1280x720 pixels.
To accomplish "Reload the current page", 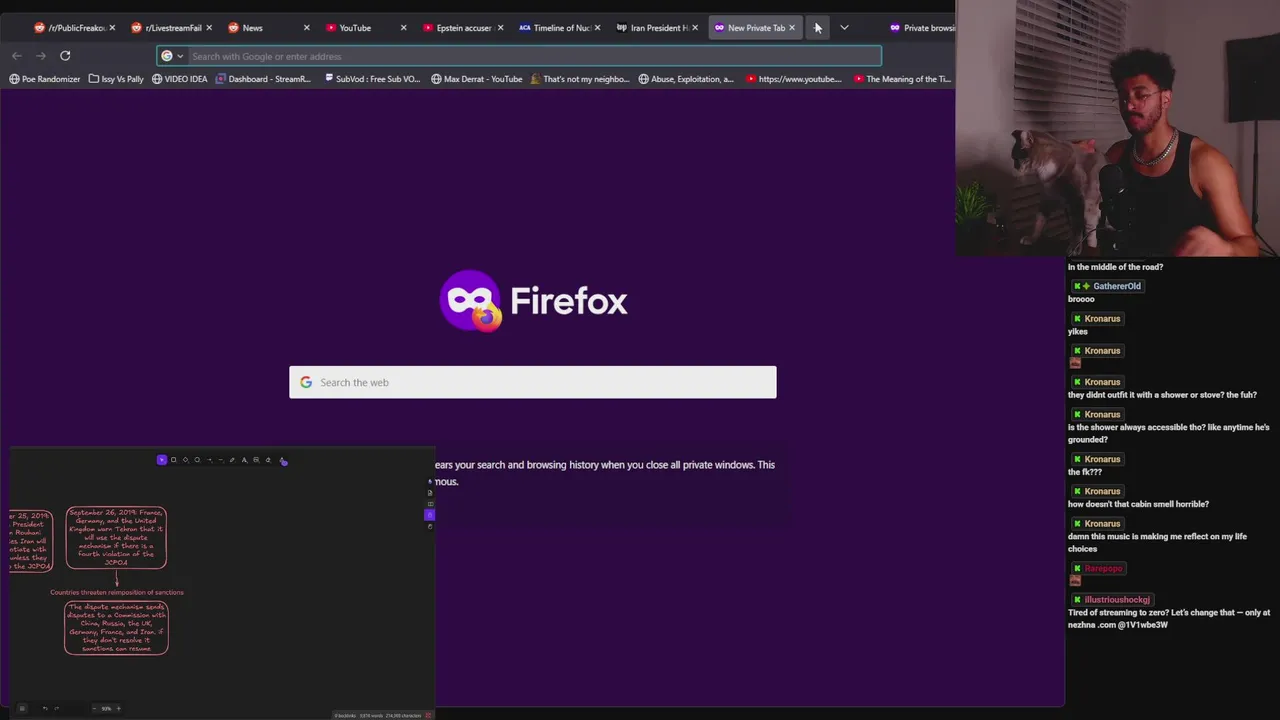I will (x=65, y=56).
